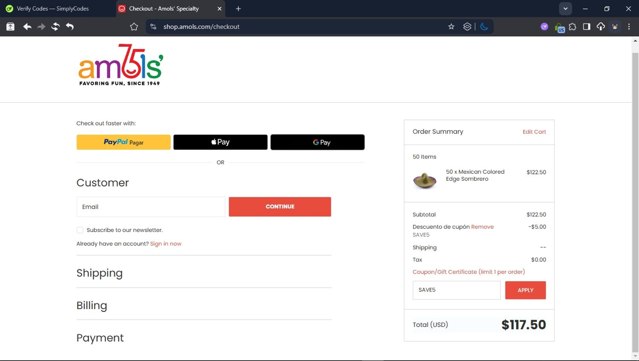Open the tab search dropdown arrow

(565, 9)
